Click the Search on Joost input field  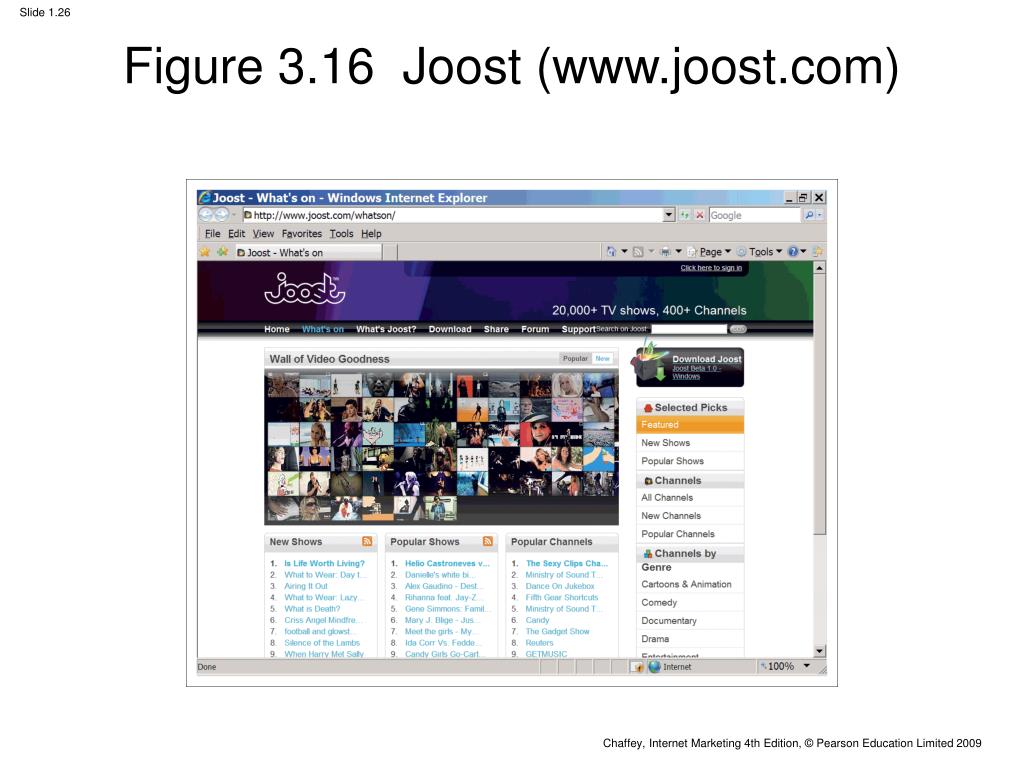[x=689, y=329]
